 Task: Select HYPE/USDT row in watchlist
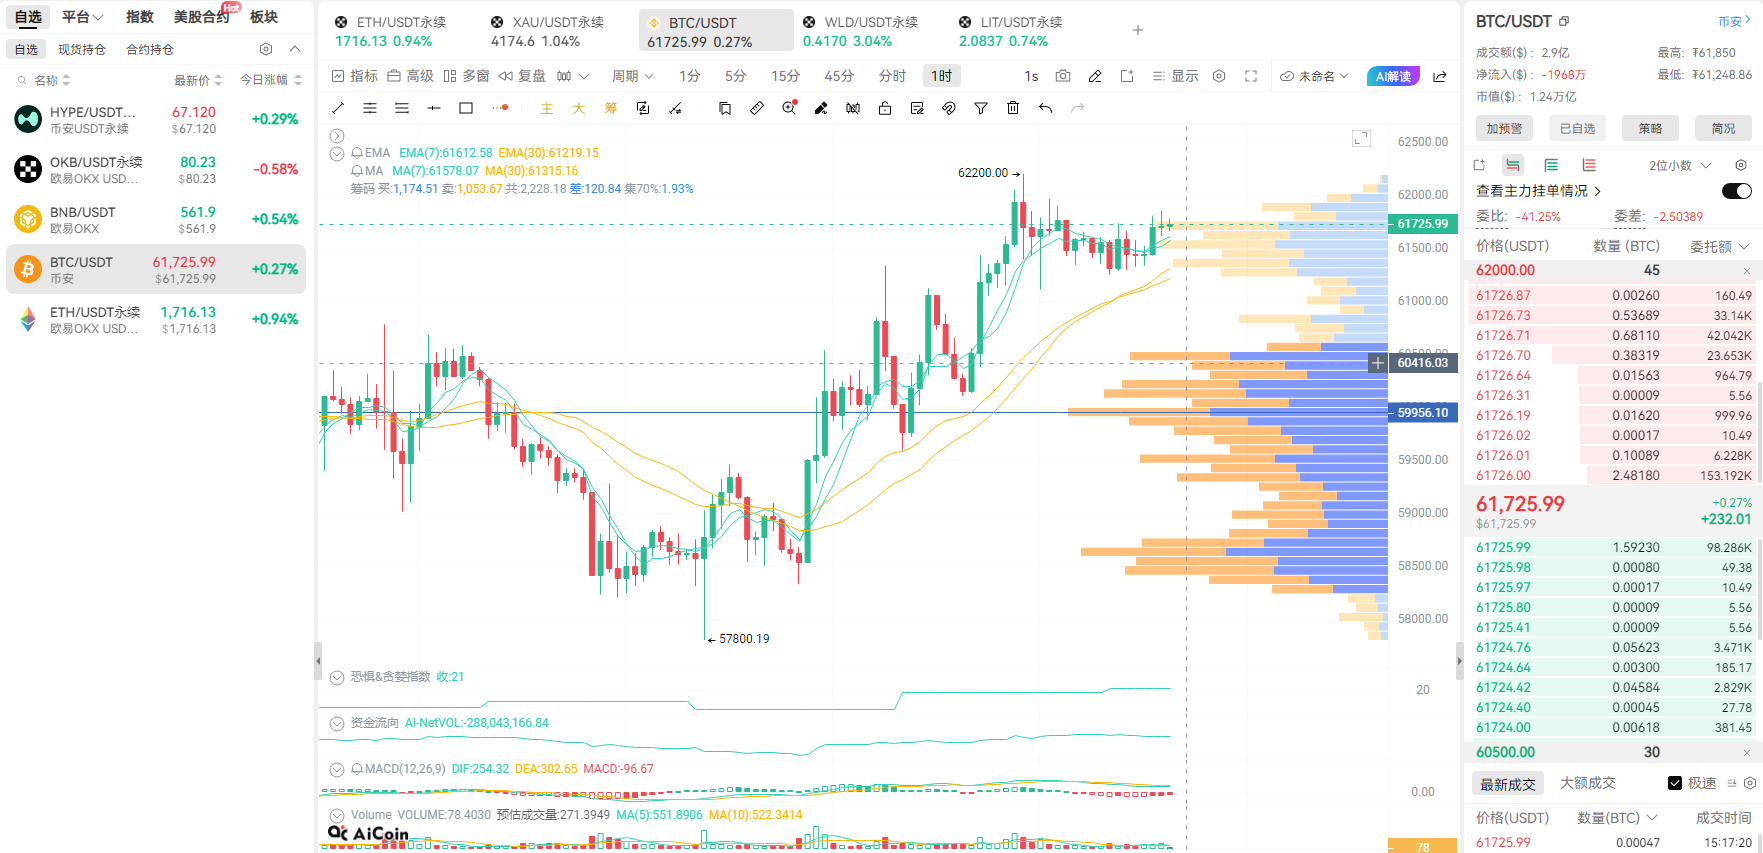(156, 120)
